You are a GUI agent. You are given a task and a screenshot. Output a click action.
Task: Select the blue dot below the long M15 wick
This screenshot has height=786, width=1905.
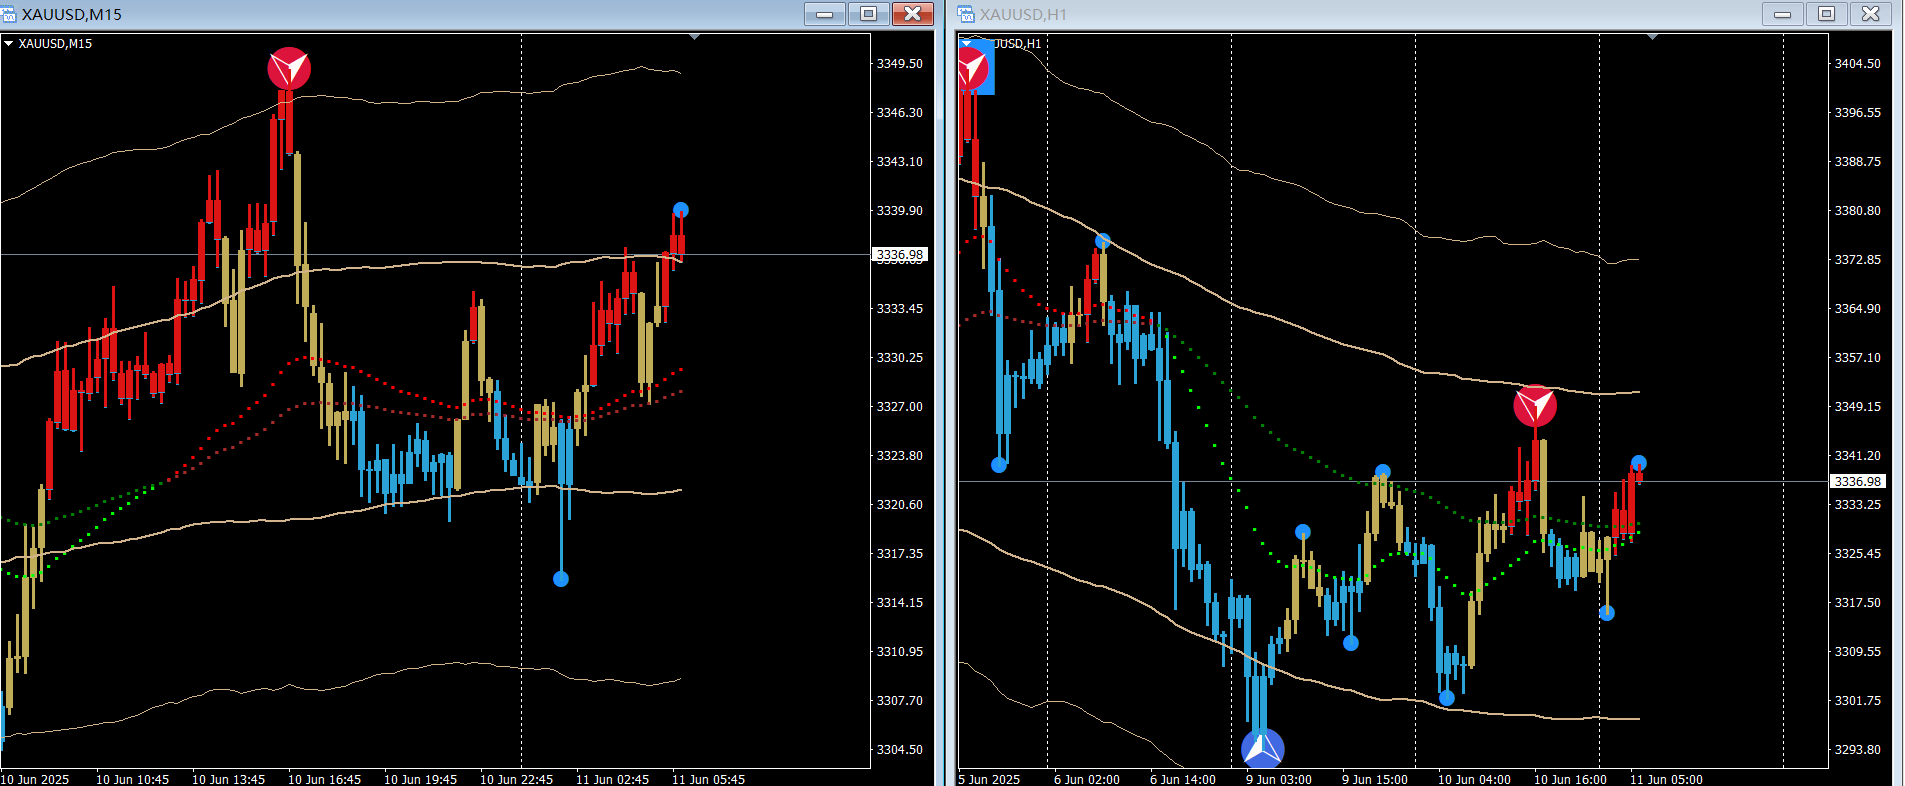561,579
